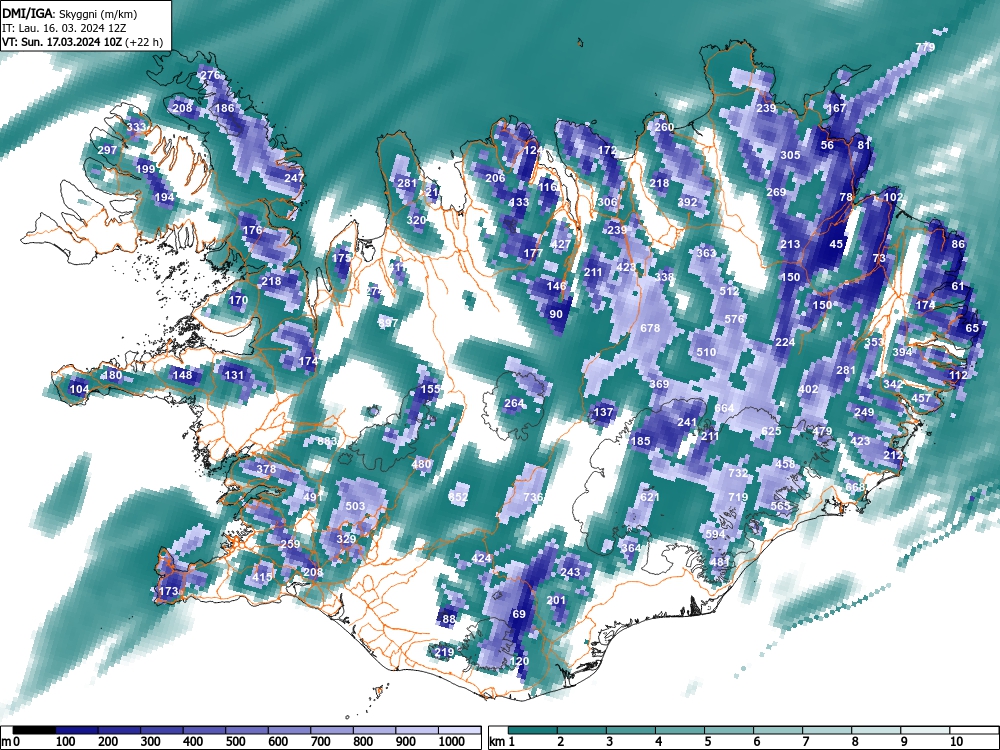Screen dimensions: 1000x750
Task: Click the visibility value 45
Action: coord(836,244)
